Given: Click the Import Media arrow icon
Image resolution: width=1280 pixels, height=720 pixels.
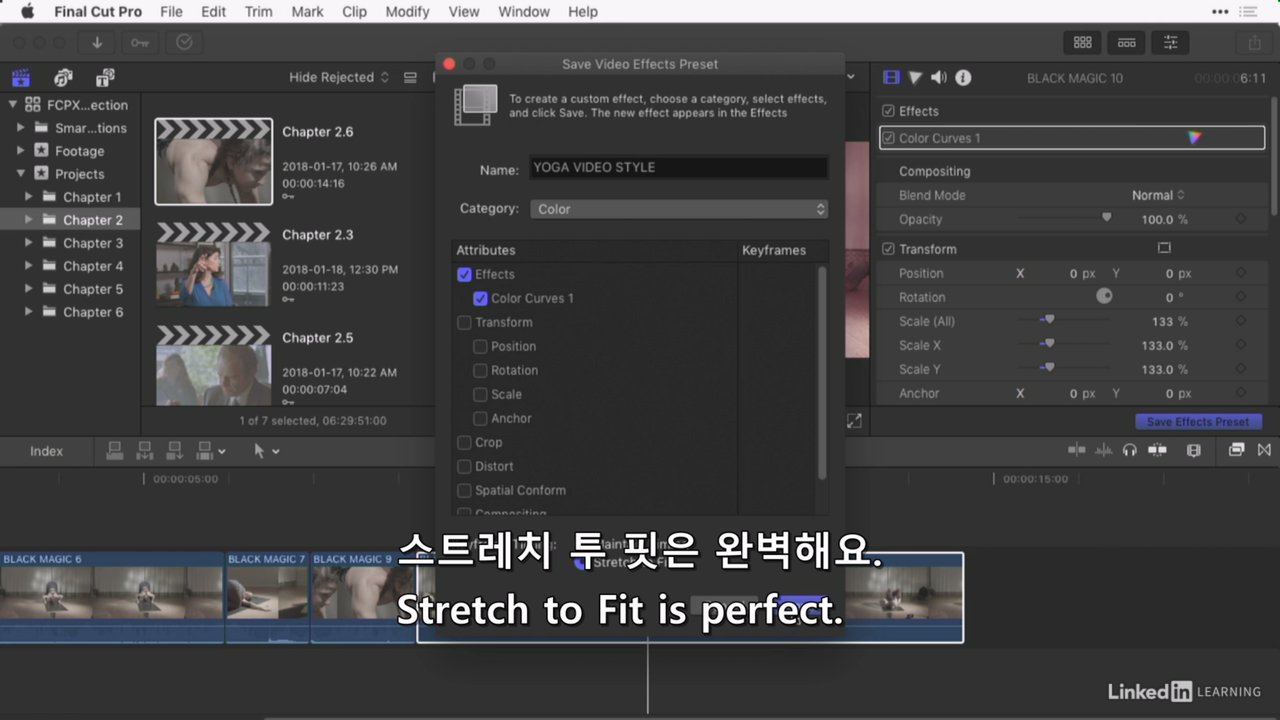Looking at the screenshot, I should [x=97, y=42].
